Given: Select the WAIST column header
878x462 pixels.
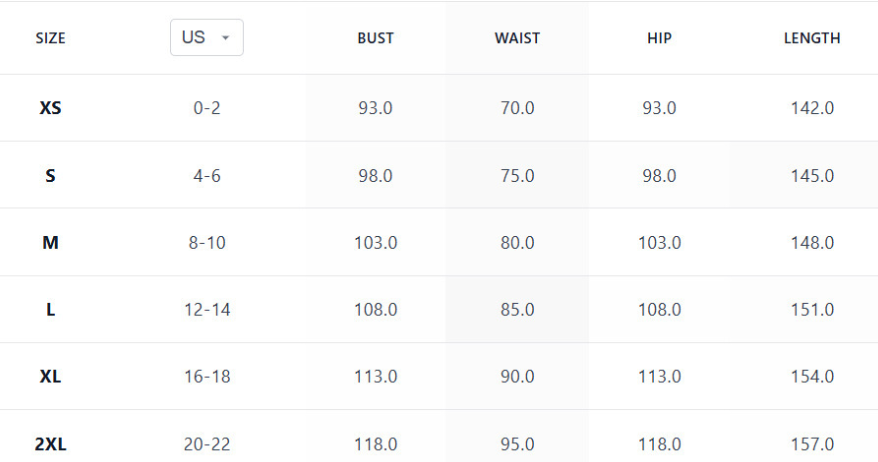Looking at the screenshot, I should (517, 39).
